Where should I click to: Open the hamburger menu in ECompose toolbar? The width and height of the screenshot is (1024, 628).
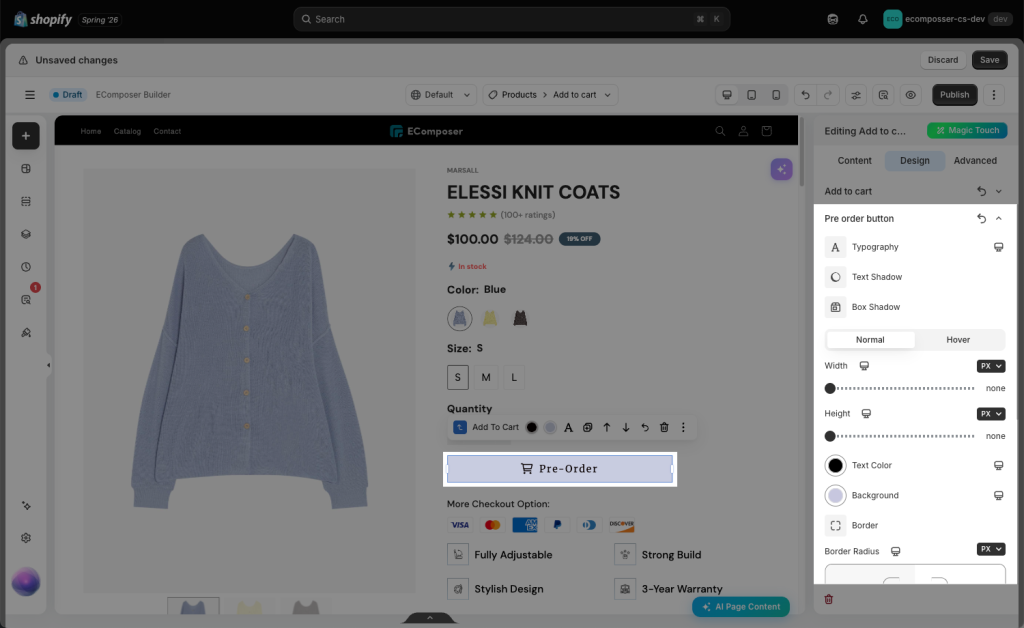(x=29, y=95)
